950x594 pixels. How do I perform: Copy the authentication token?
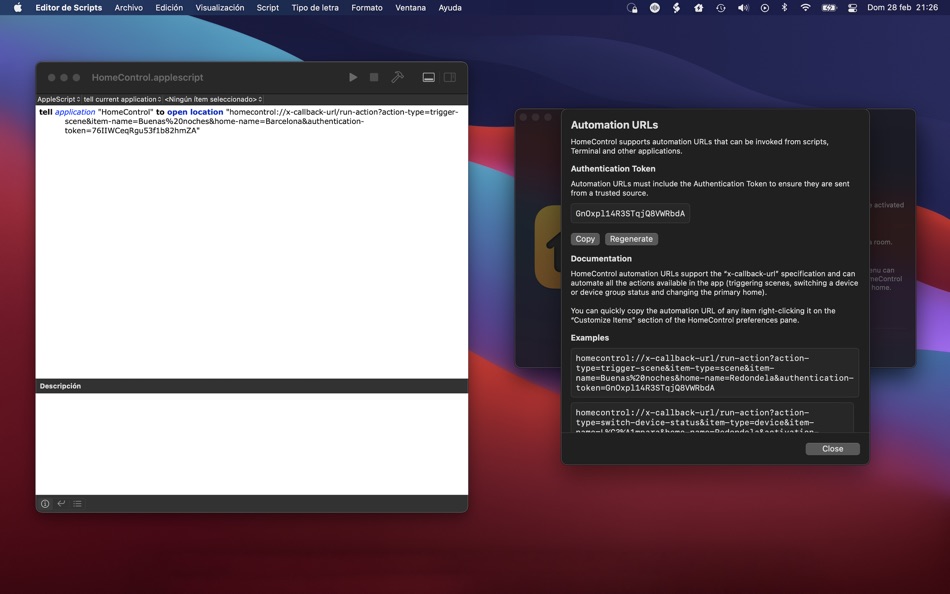pyautogui.click(x=585, y=239)
